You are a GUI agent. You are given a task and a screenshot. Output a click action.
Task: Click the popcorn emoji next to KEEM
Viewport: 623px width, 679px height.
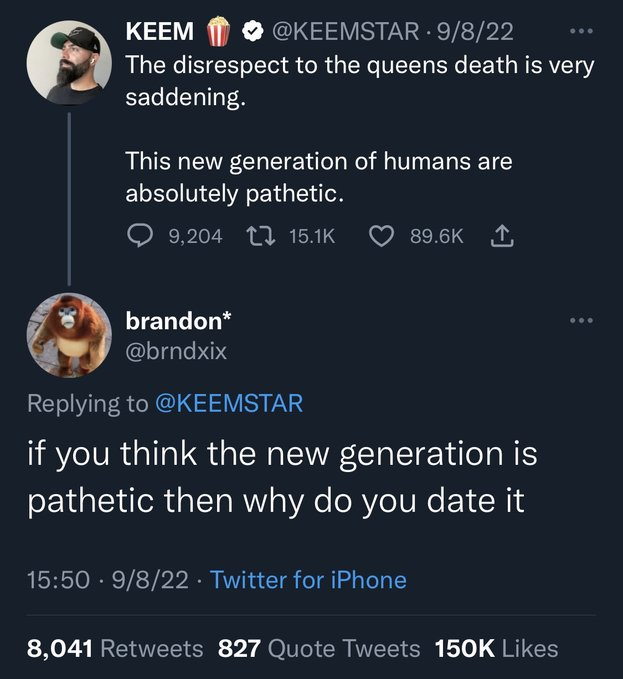coord(219,31)
